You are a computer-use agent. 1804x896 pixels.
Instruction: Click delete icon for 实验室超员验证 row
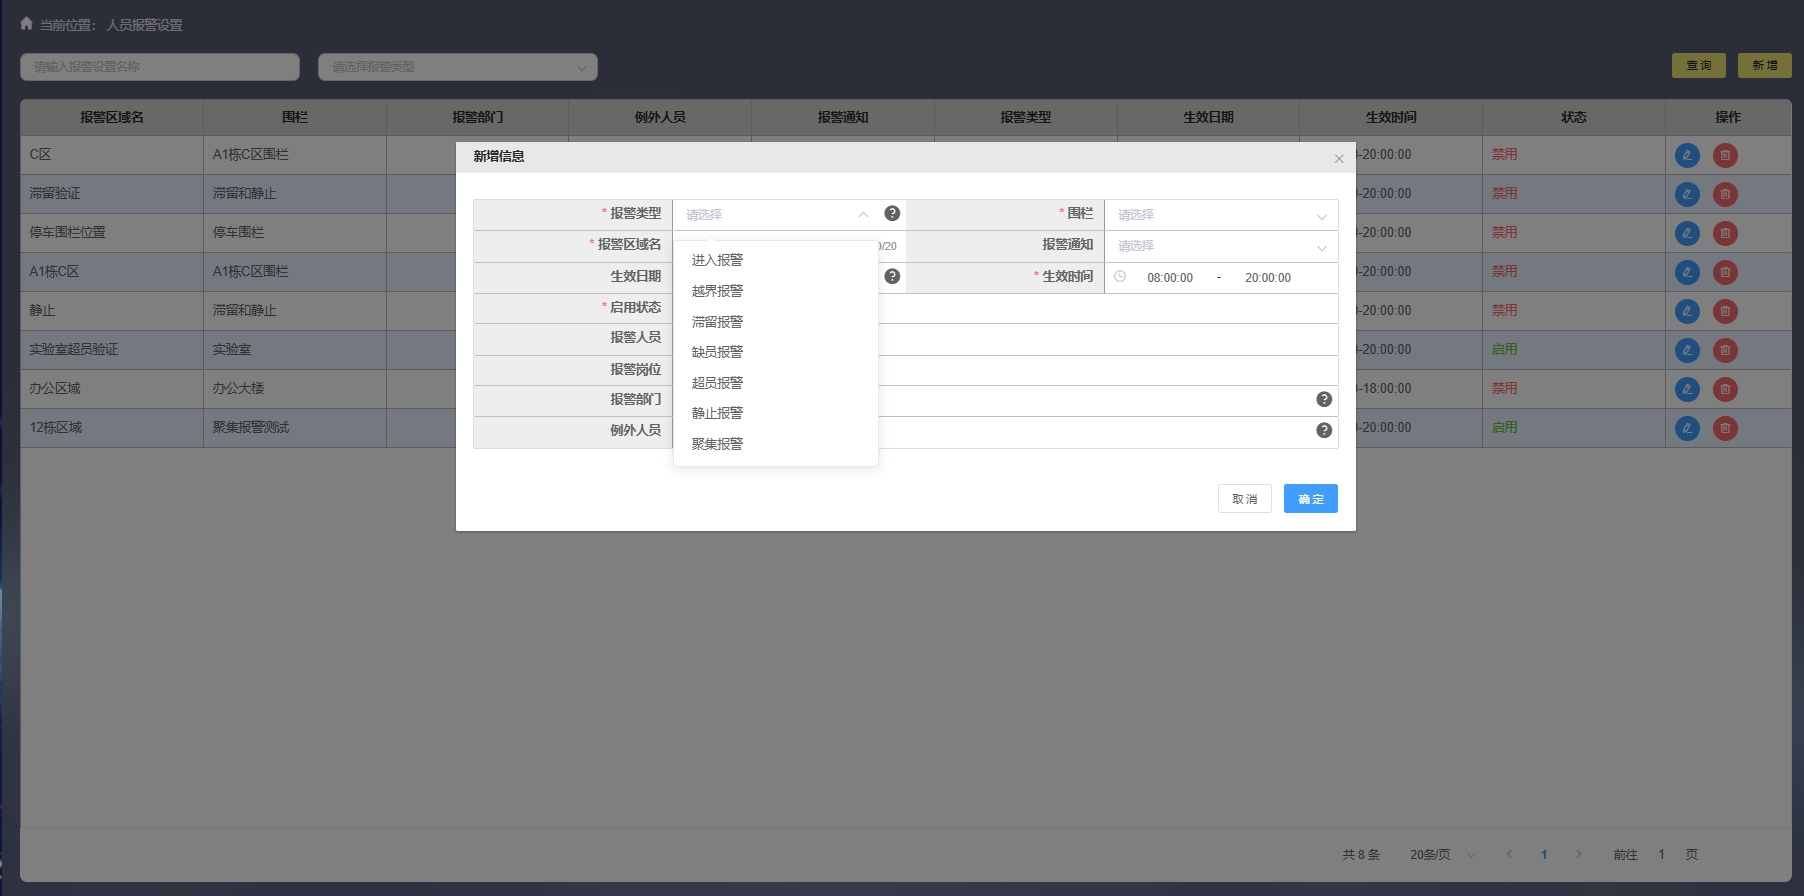pos(1724,351)
